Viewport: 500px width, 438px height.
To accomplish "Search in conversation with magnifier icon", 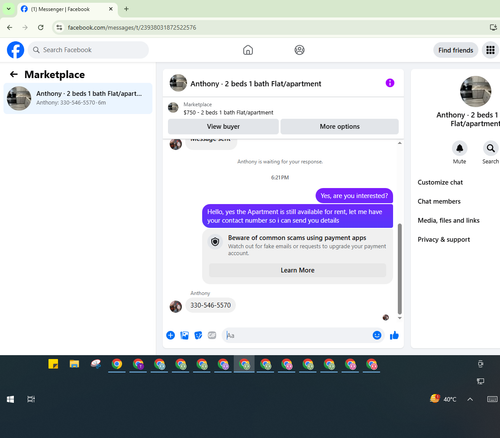I will [490, 148].
